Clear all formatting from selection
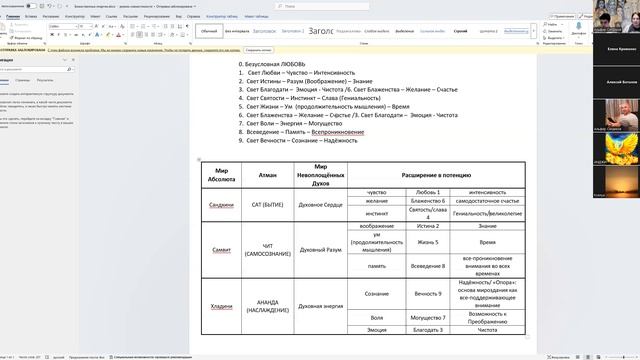Image resolution: width=640 pixels, height=360 pixels. coord(122,26)
